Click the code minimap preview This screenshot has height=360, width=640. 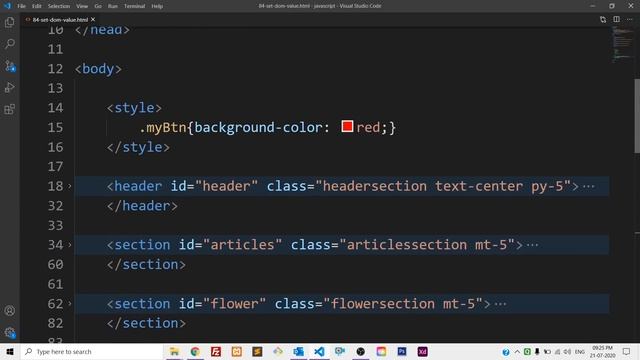click(622, 45)
